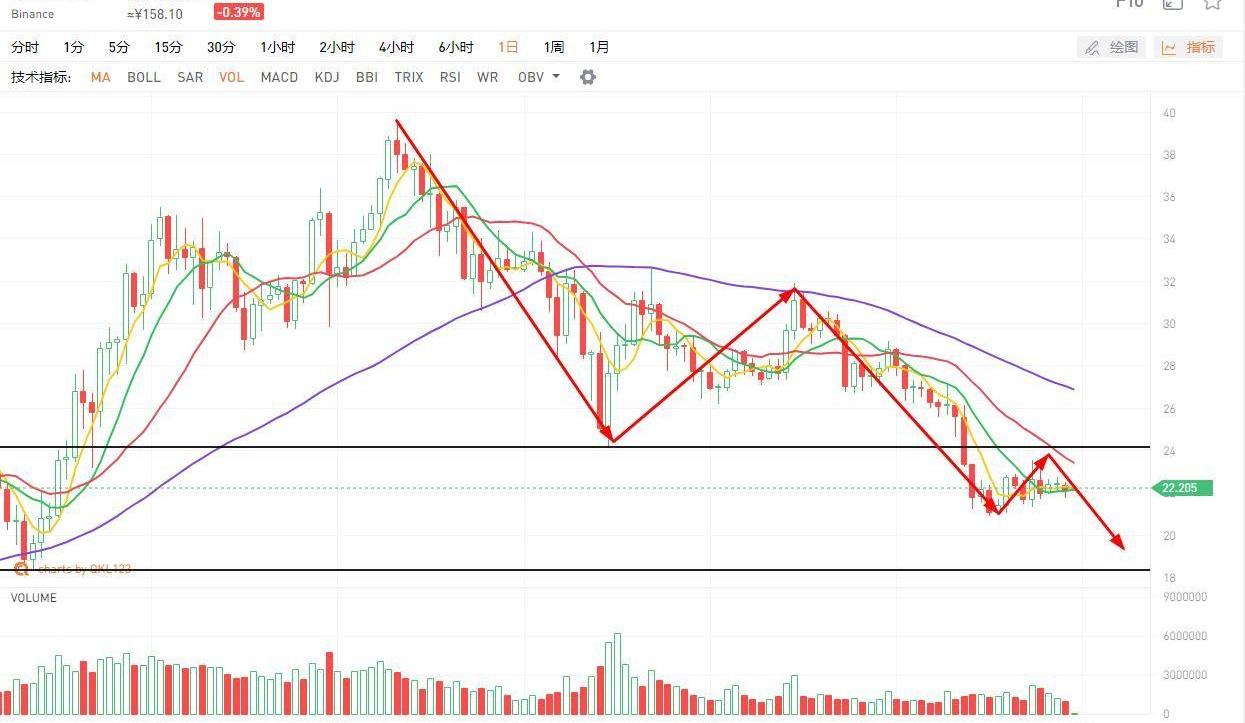Expand the OBV indicator dropdown arrow
This screenshot has width=1245, height=723.
point(556,77)
